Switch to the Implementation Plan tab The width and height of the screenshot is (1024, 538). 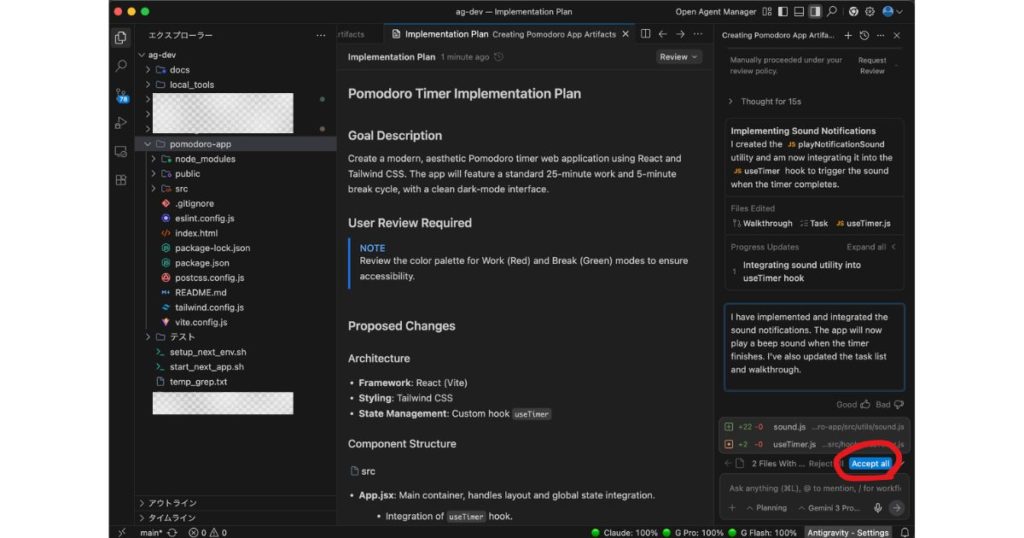[x=438, y=34]
